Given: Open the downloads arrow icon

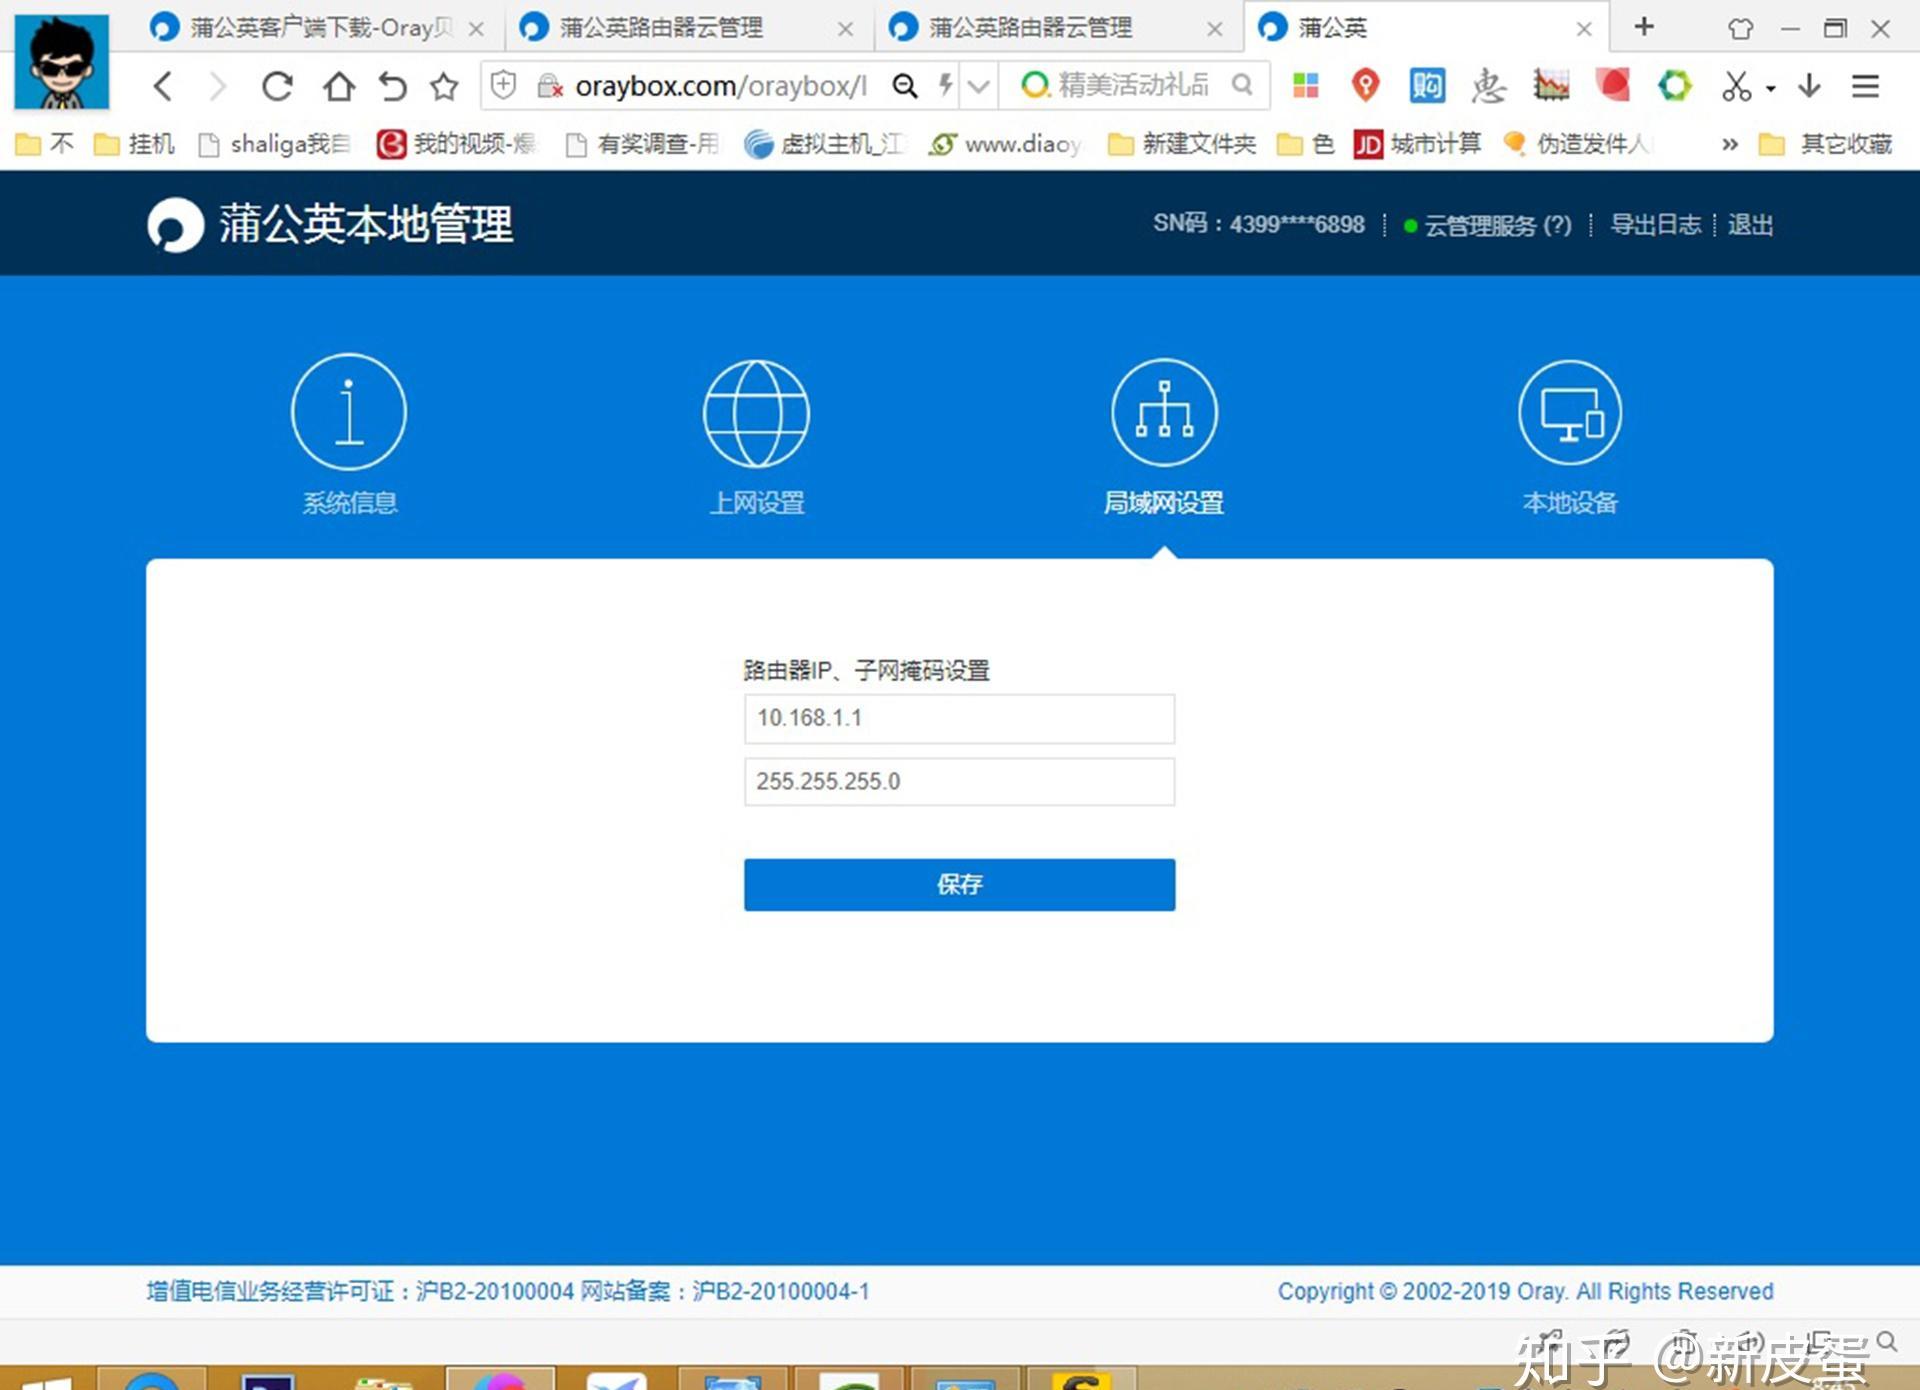Looking at the screenshot, I should (x=1809, y=86).
